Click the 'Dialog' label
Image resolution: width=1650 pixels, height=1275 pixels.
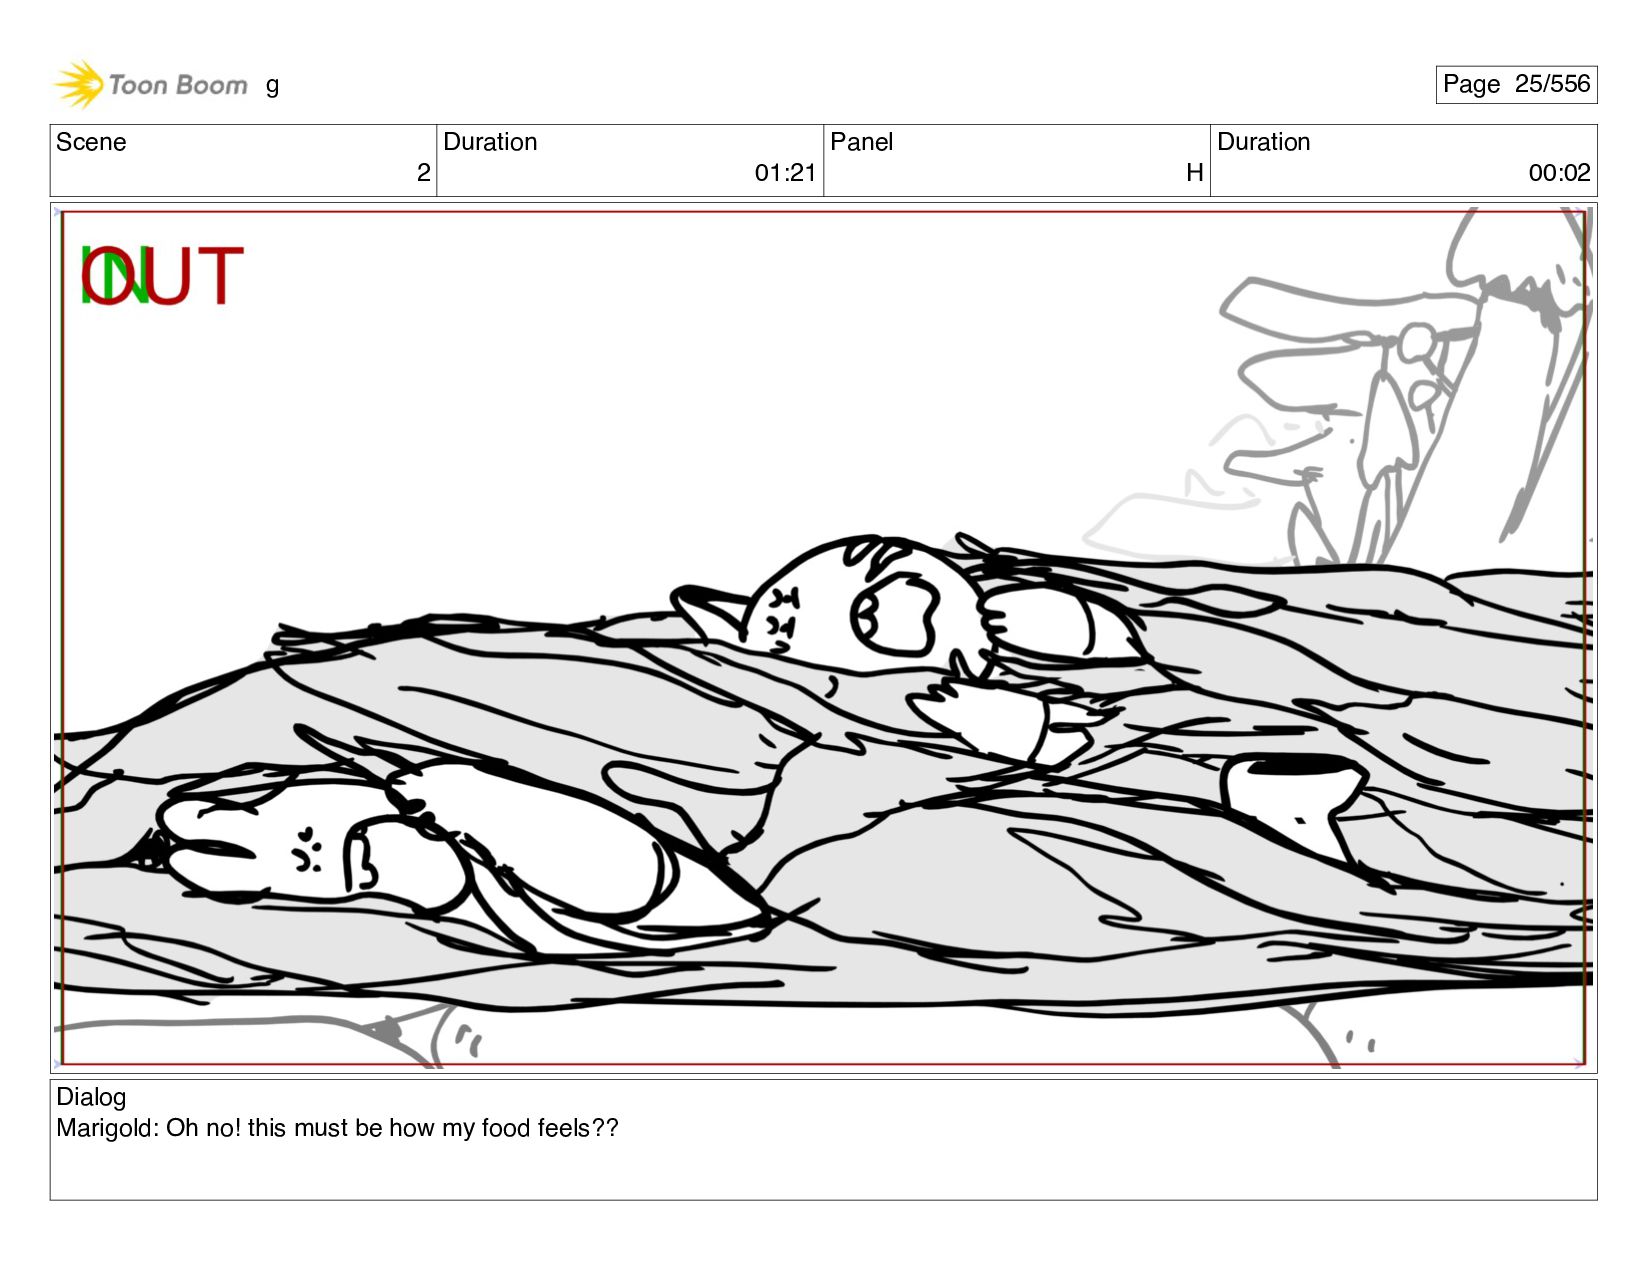[91, 1097]
